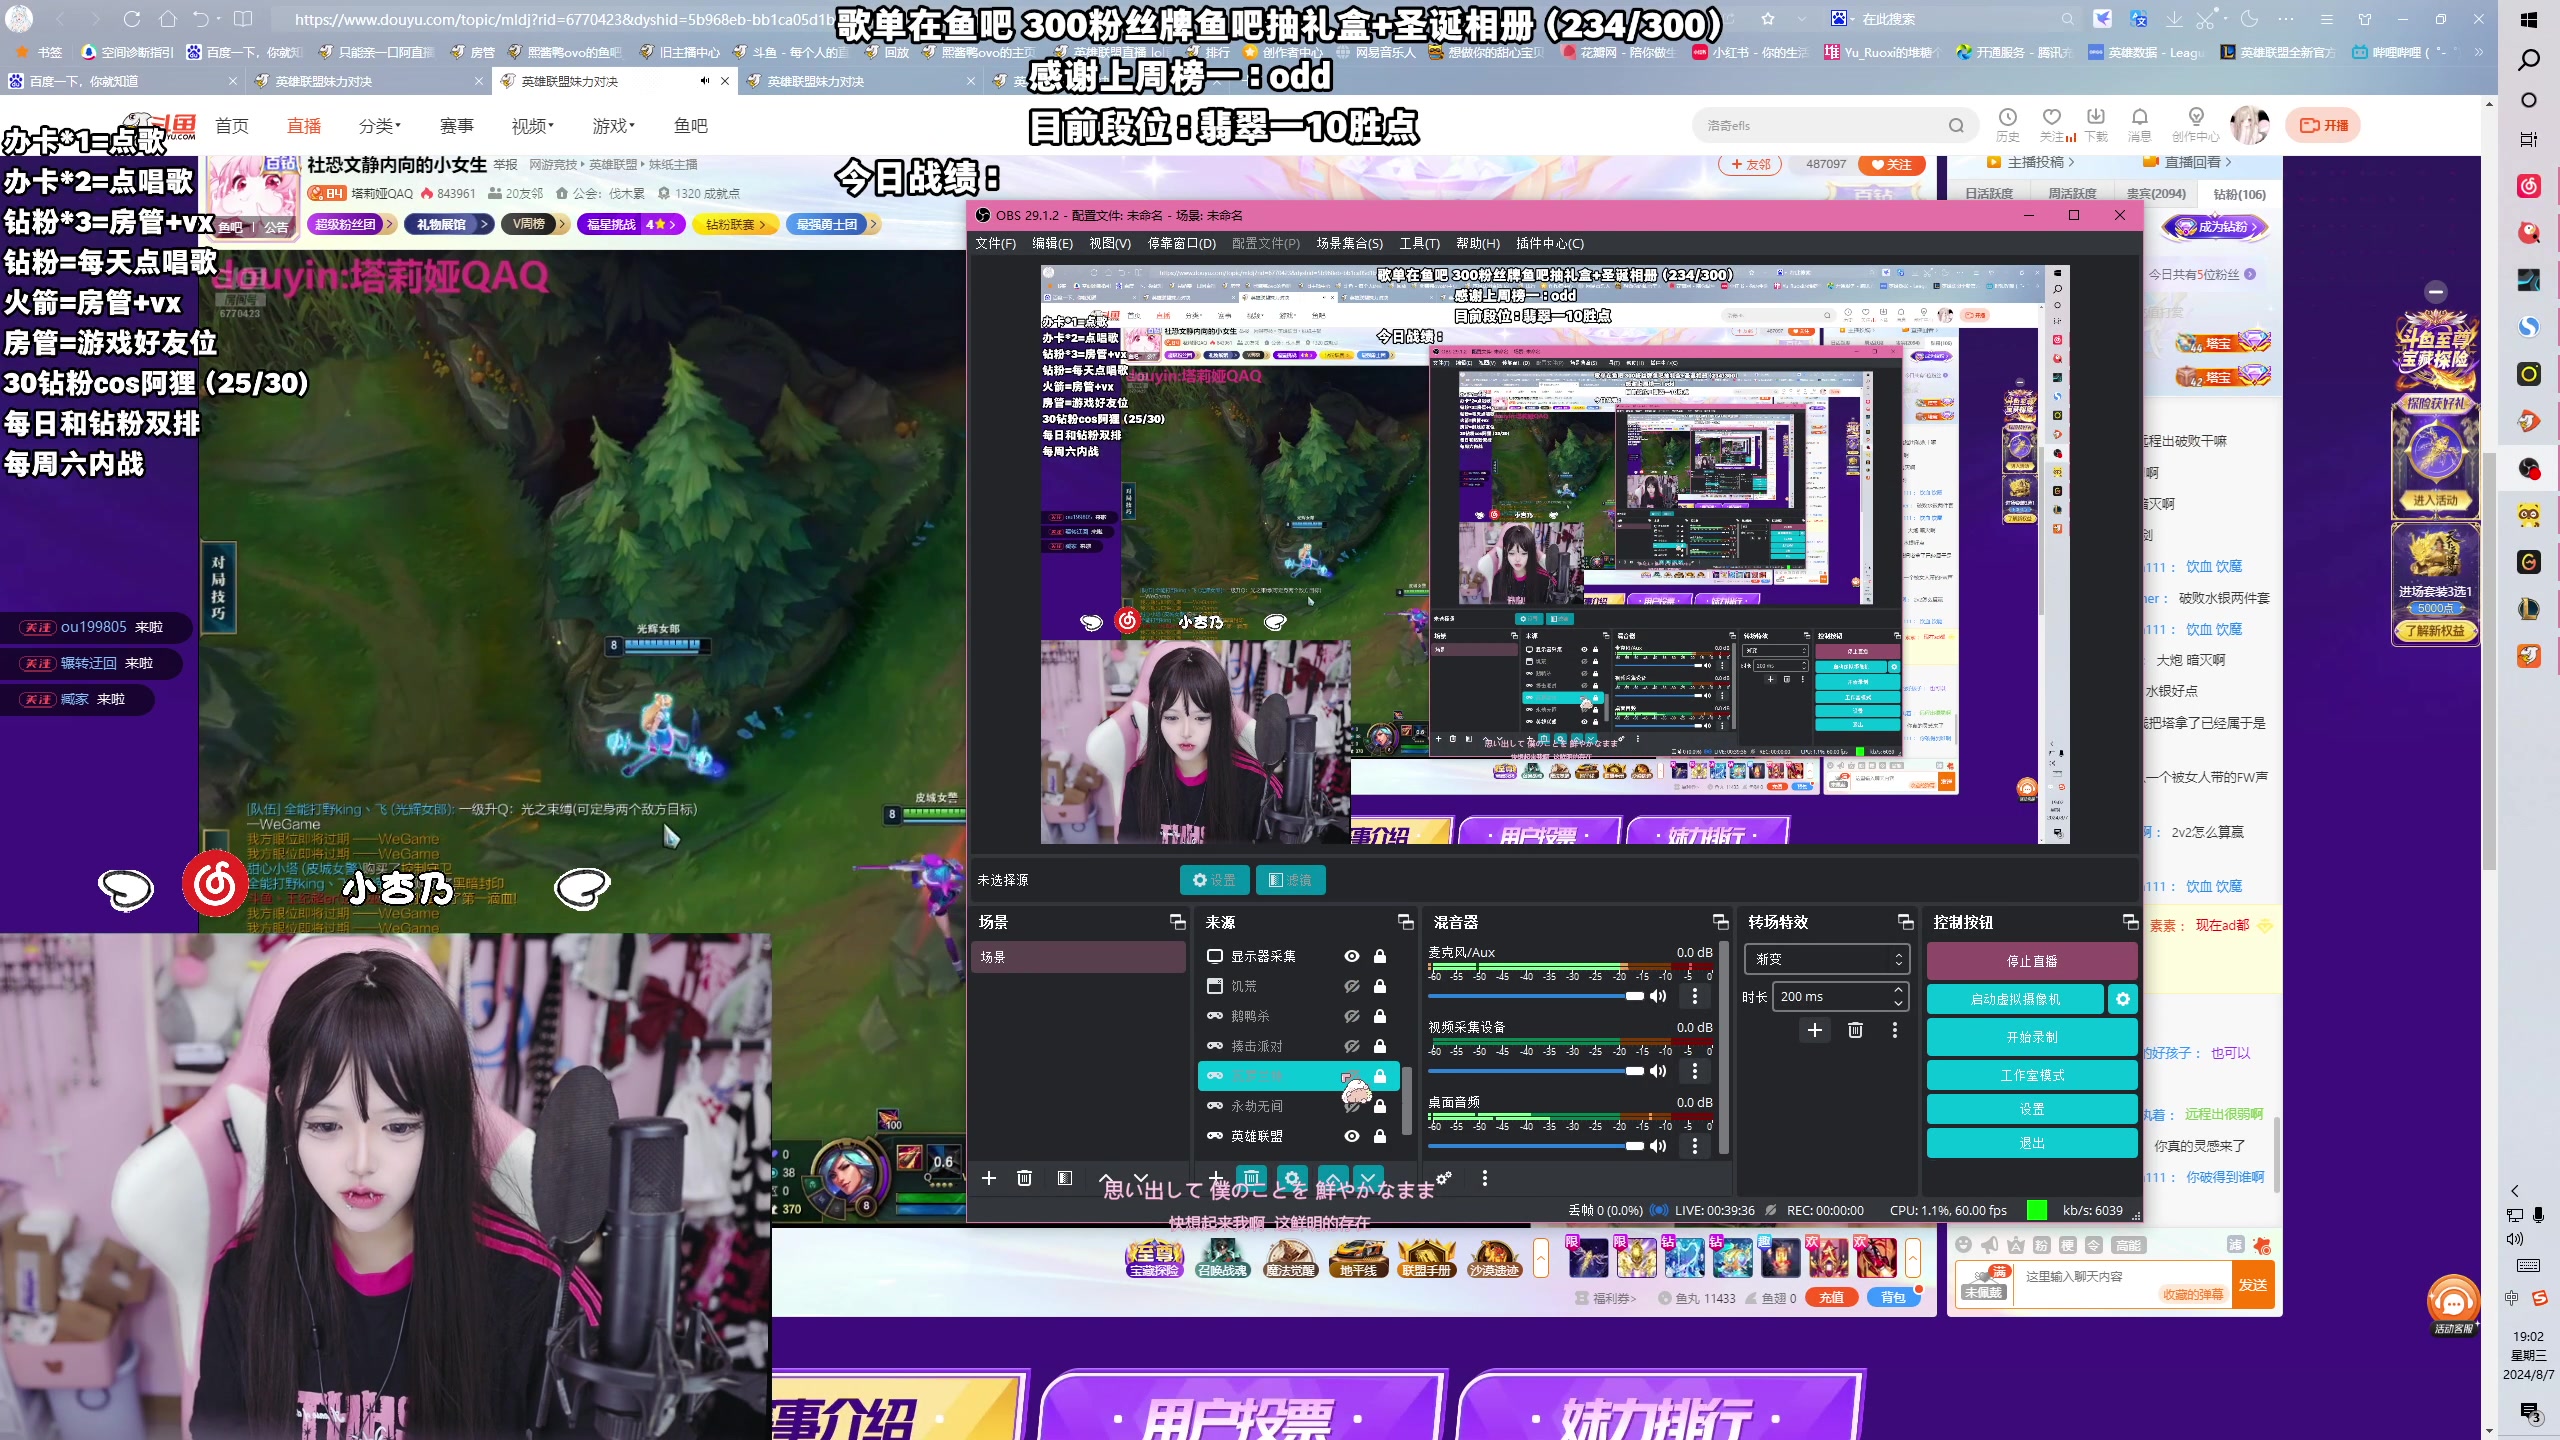2560x1440 pixels.
Task: Add a transition with plus icon
Action: (x=1815, y=1030)
